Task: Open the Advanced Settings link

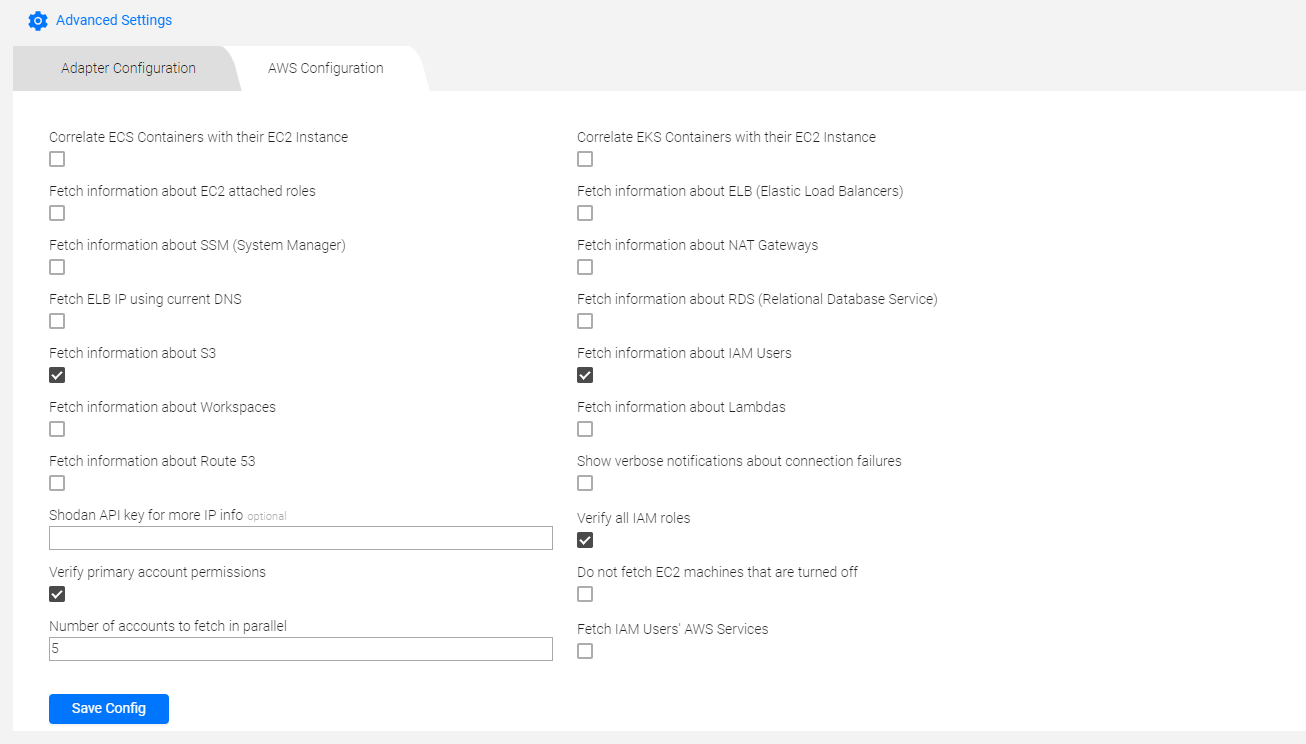Action: 114,20
